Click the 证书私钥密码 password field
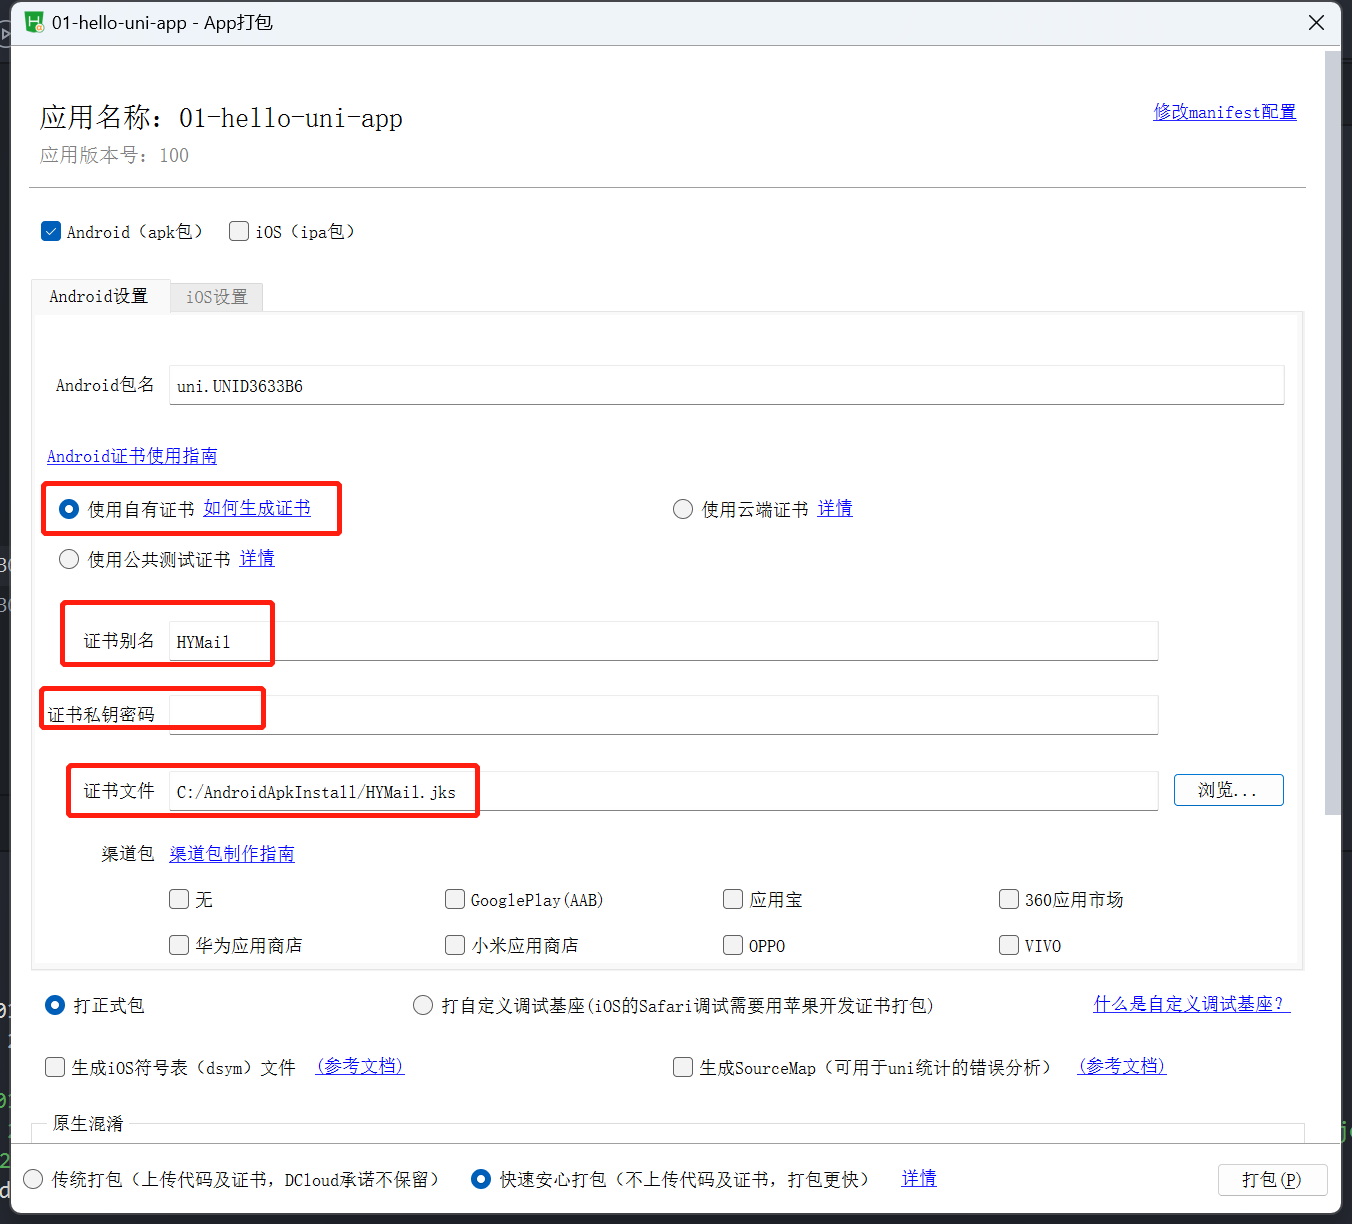 pos(662,715)
